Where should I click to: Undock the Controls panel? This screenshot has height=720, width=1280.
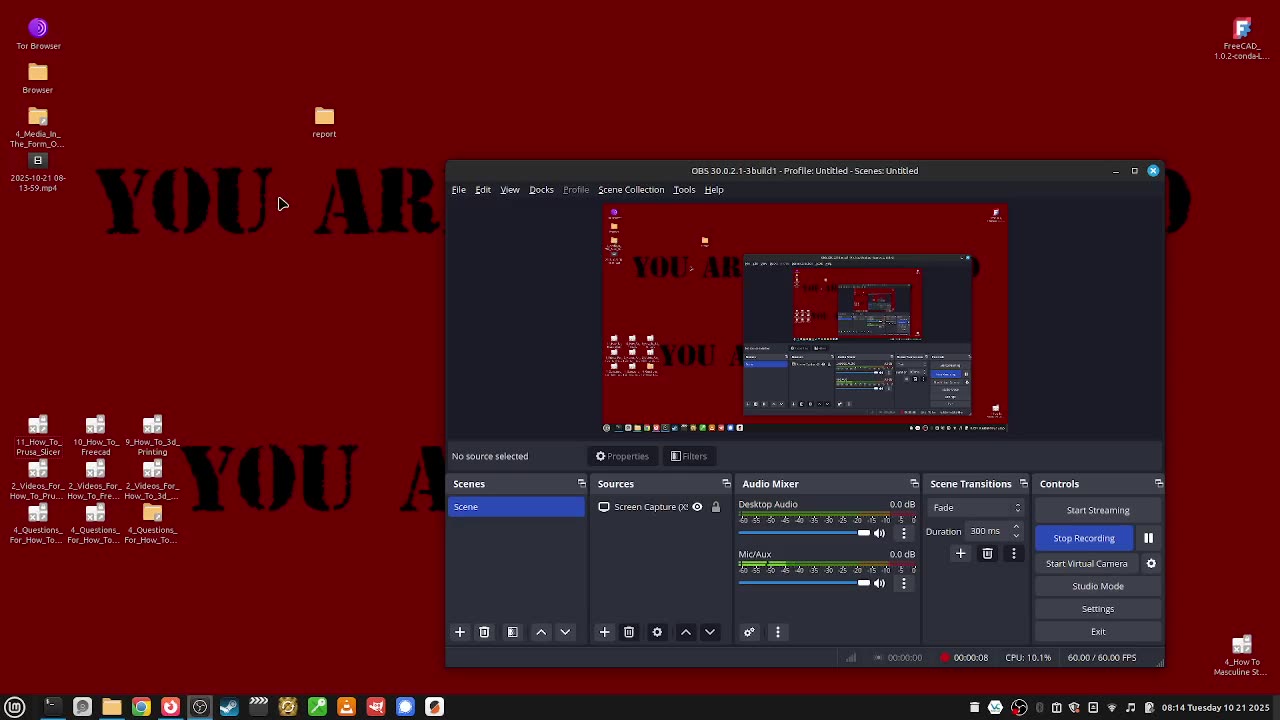[x=1158, y=484]
